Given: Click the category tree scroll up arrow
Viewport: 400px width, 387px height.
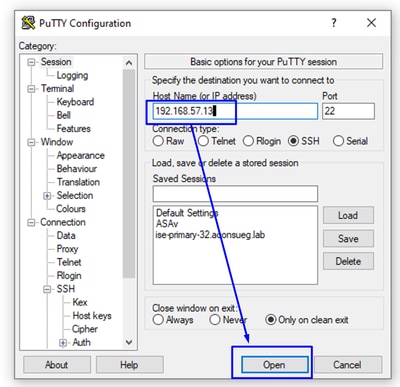Looking at the screenshot, I should point(129,63).
